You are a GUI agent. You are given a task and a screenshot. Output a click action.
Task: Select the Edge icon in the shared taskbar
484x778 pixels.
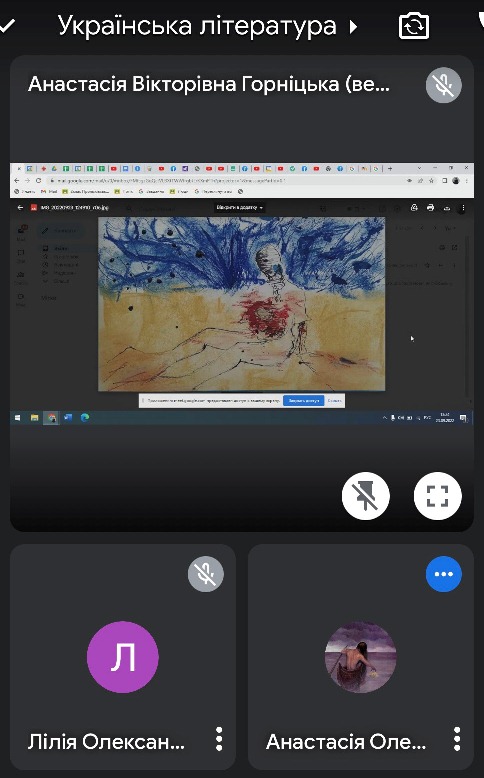(85, 417)
